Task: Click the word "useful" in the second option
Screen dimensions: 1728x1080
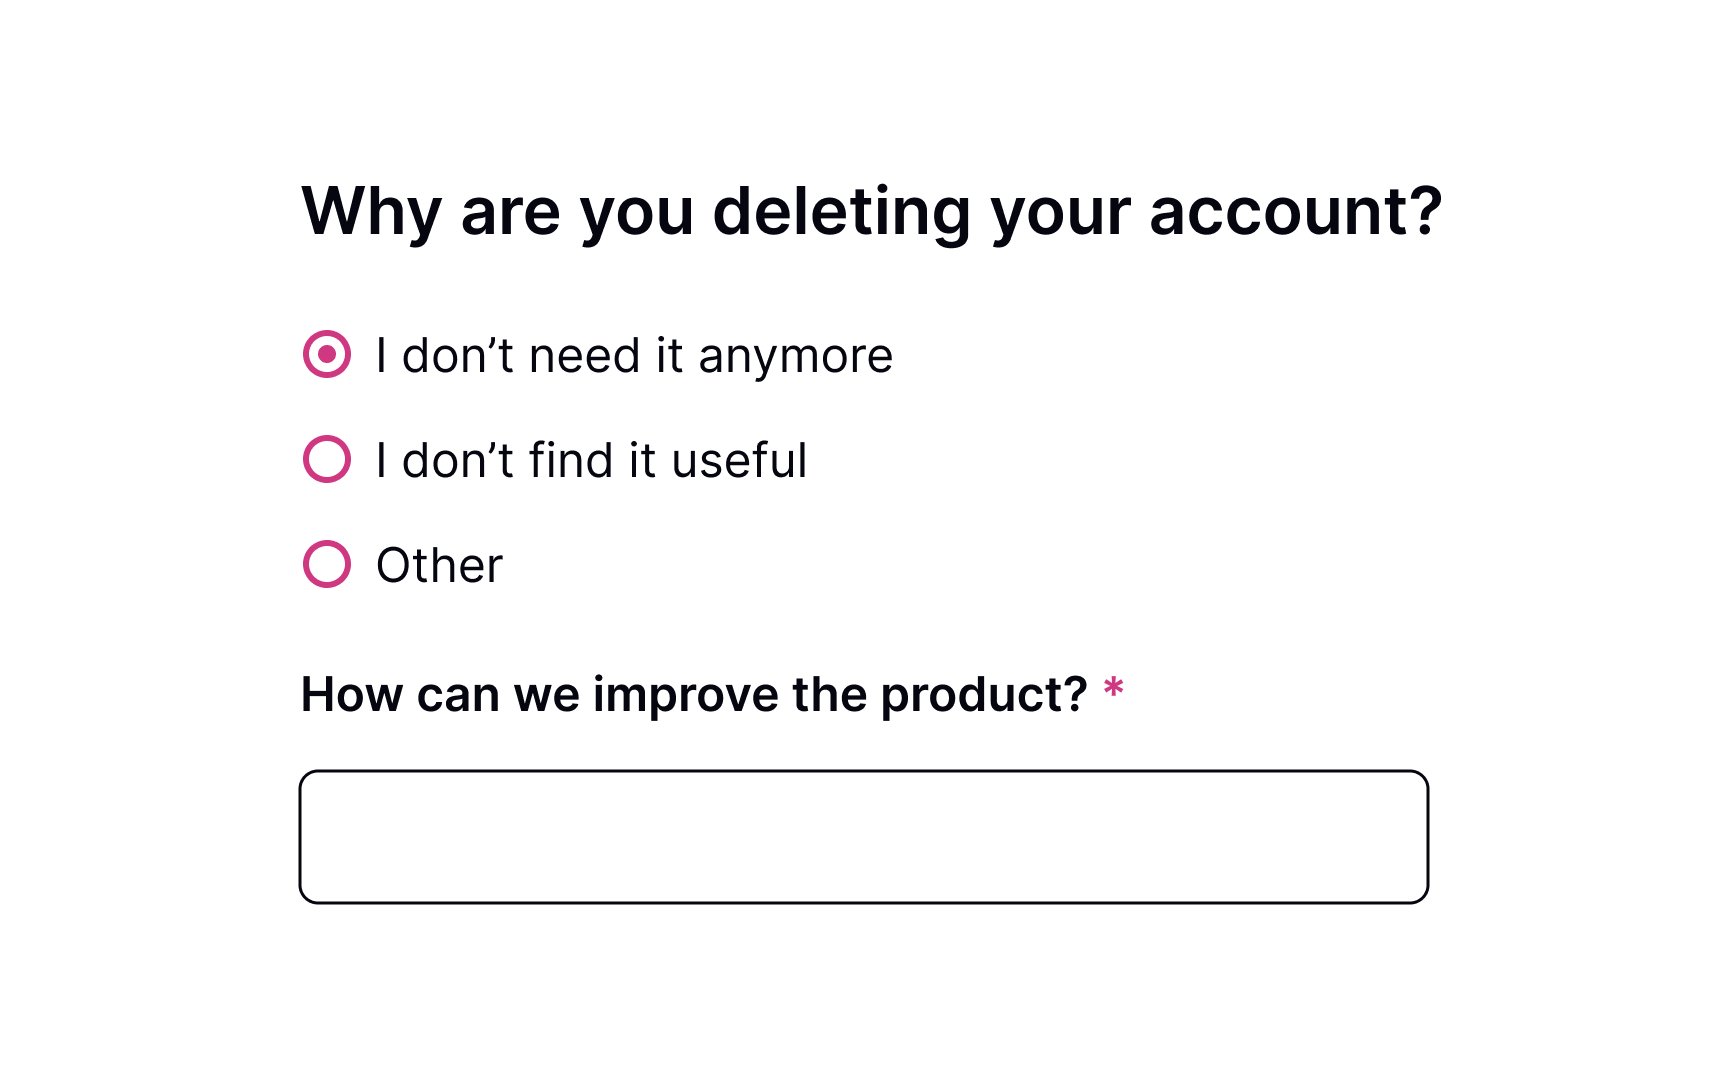Action: tap(739, 461)
